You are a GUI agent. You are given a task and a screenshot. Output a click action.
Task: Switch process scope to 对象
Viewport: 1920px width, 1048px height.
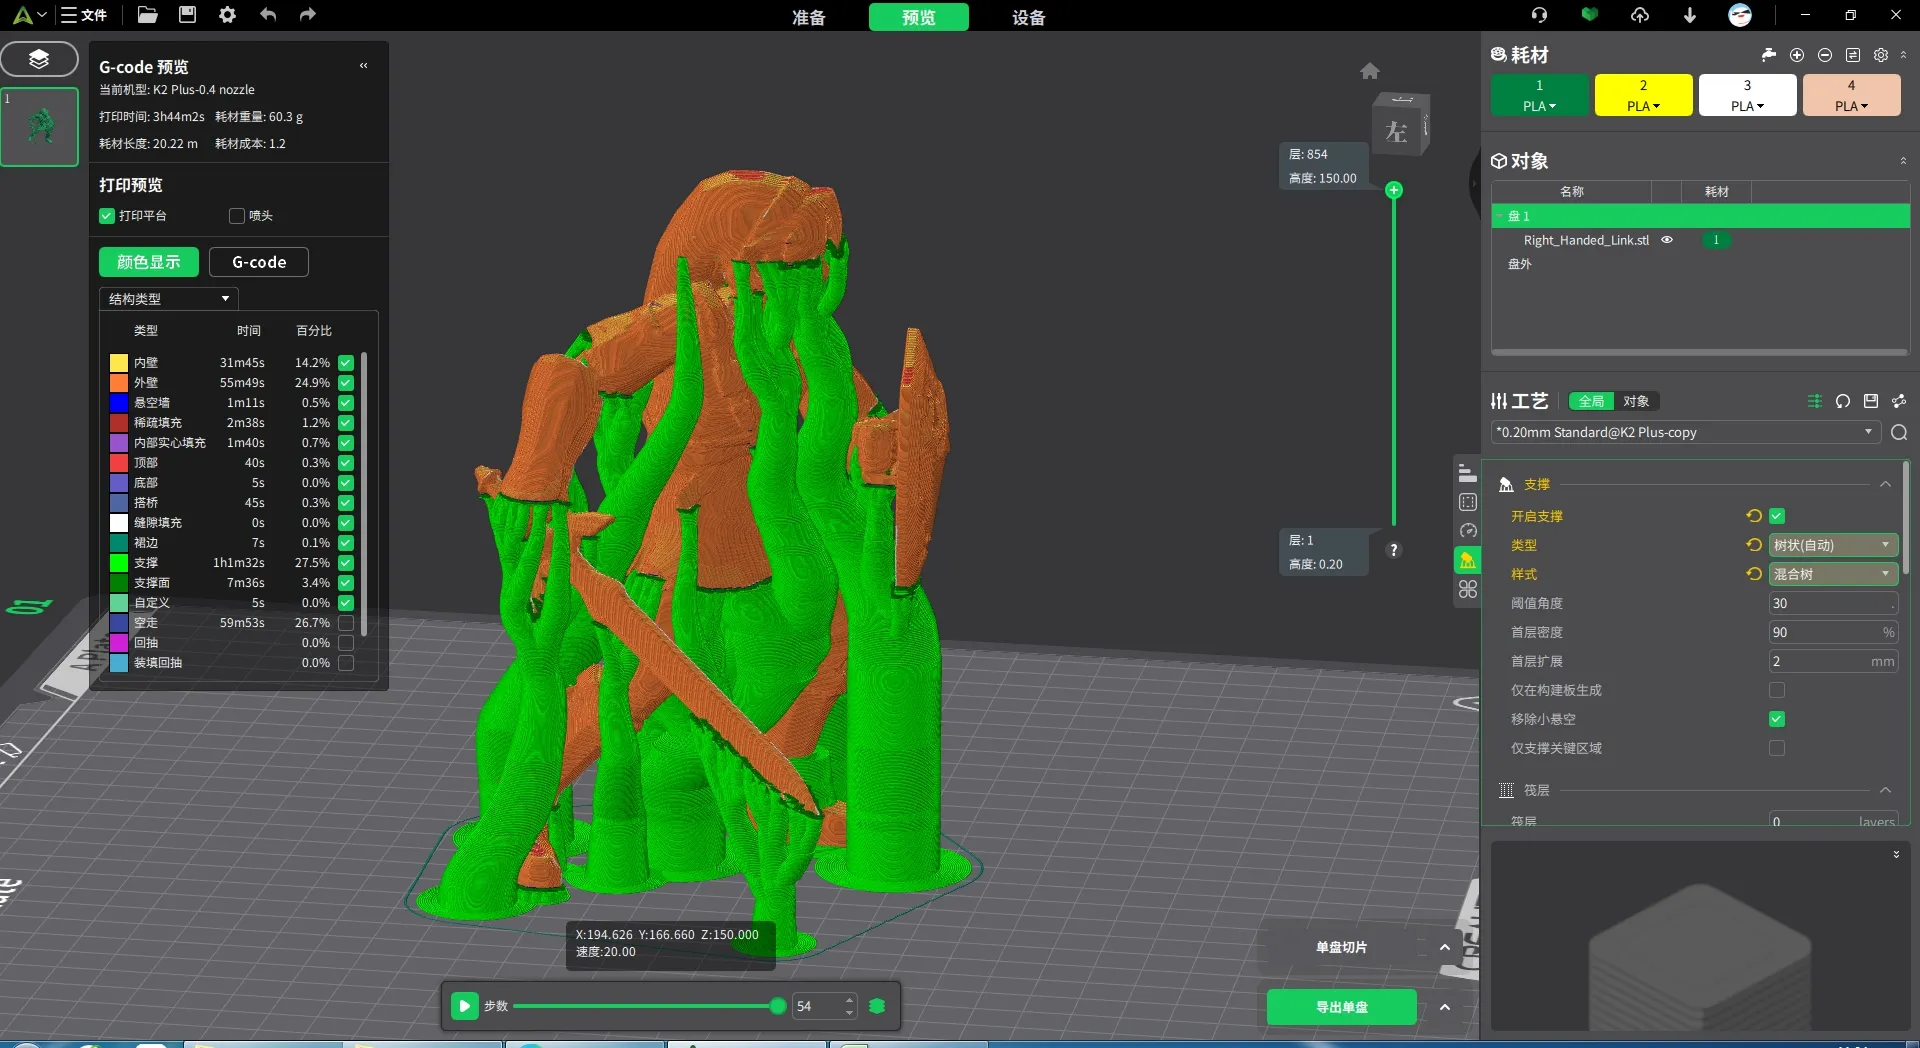tap(1636, 401)
